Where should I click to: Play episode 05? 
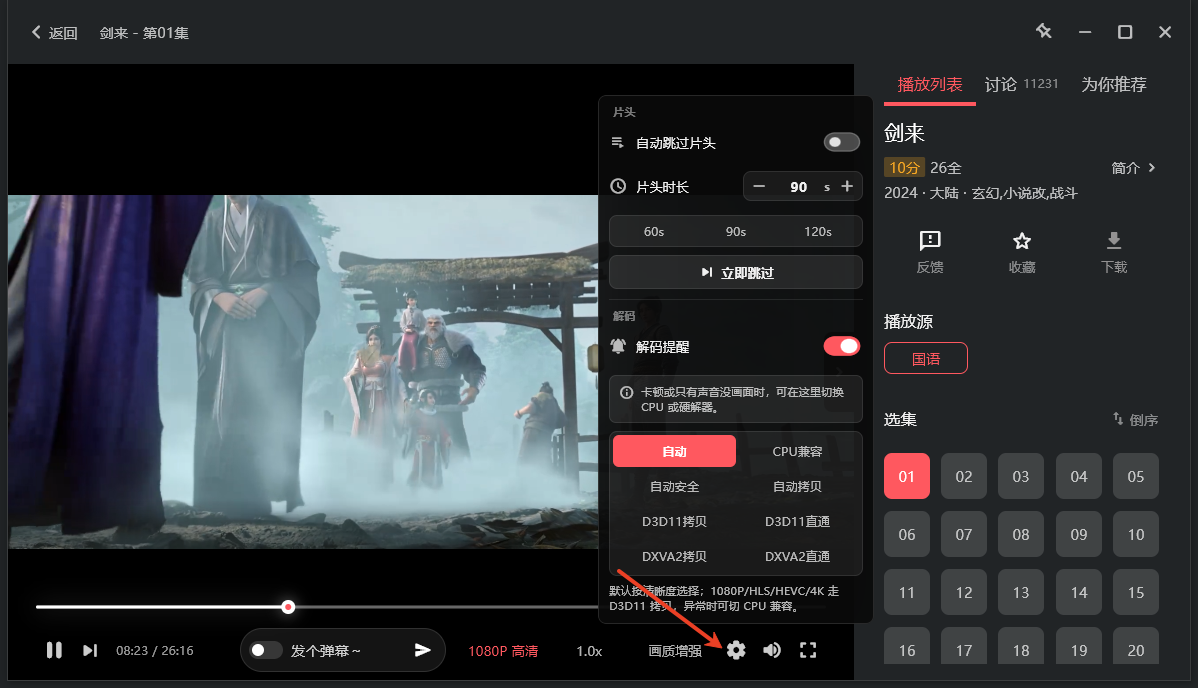pyautogui.click(x=1136, y=476)
